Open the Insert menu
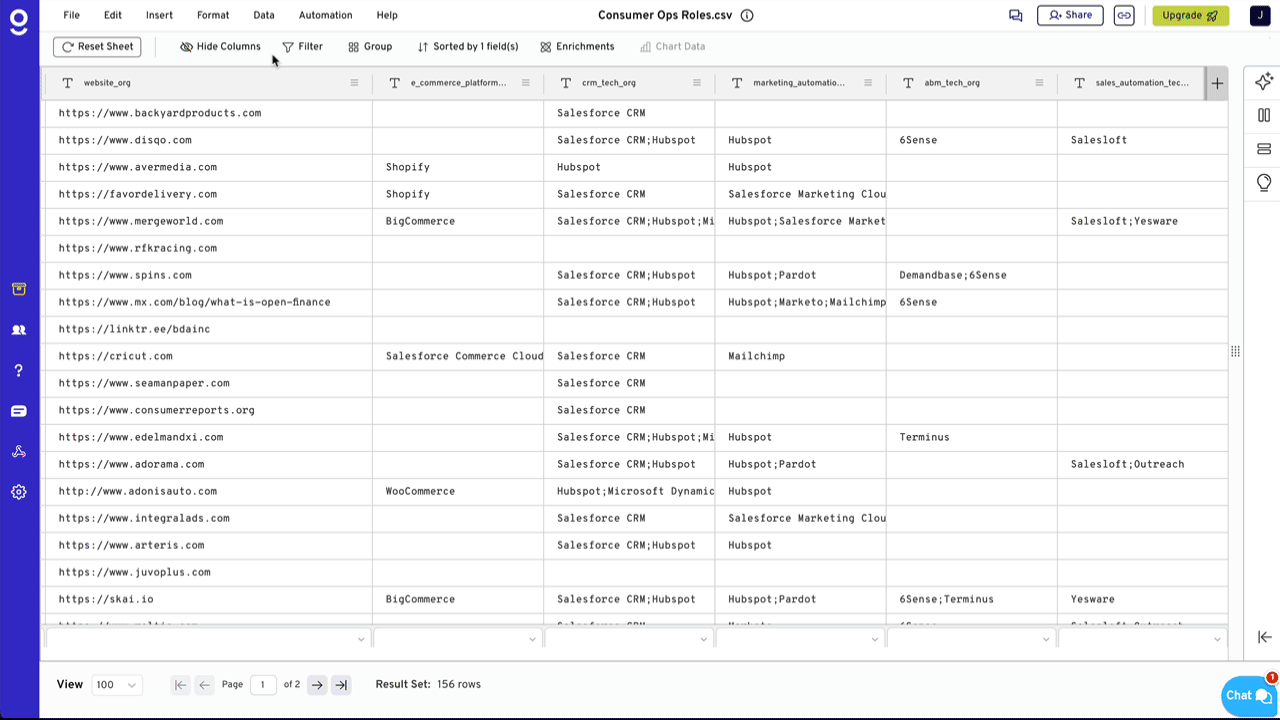This screenshot has width=1280, height=720. click(159, 16)
